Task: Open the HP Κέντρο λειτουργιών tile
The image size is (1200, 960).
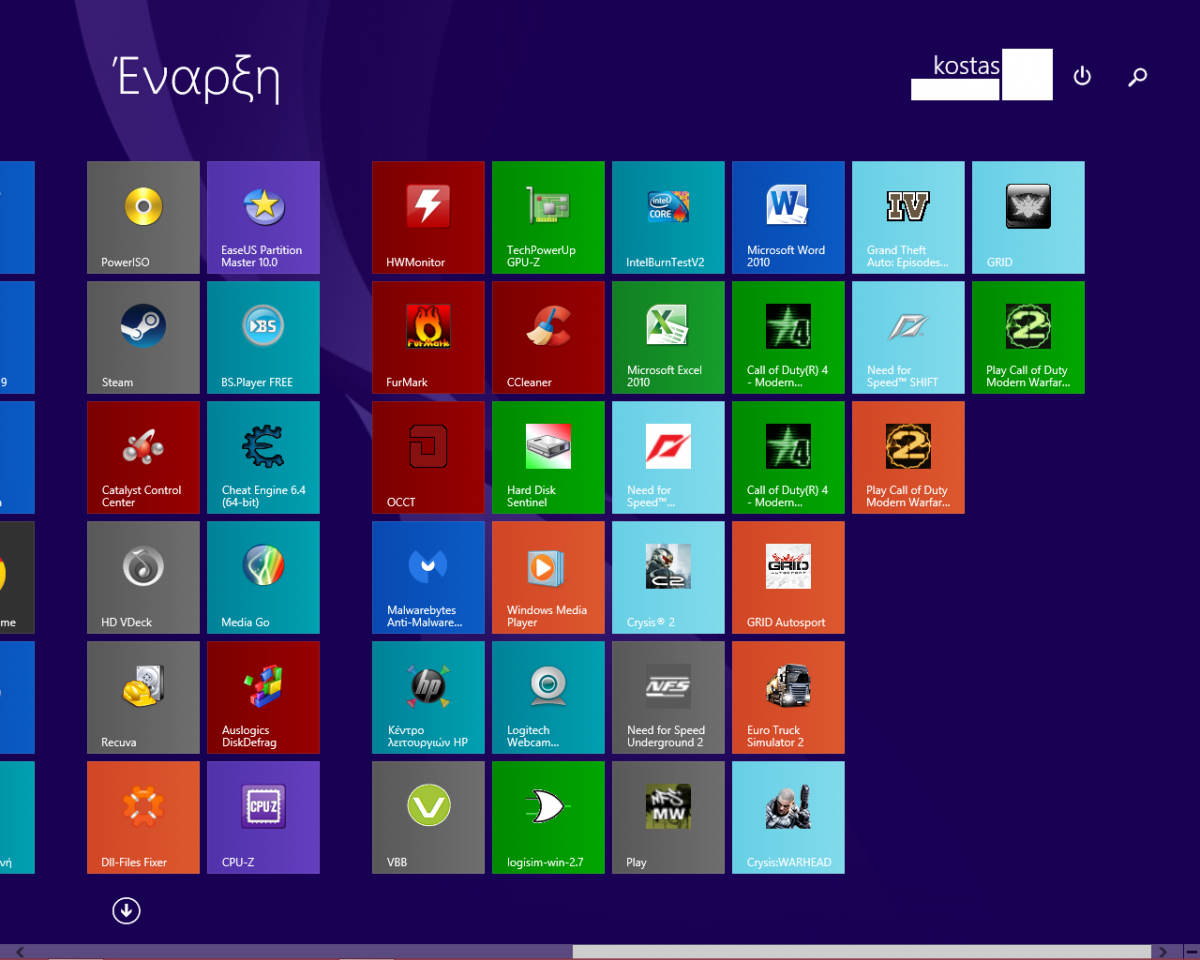Action: pyautogui.click(x=428, y=697)
